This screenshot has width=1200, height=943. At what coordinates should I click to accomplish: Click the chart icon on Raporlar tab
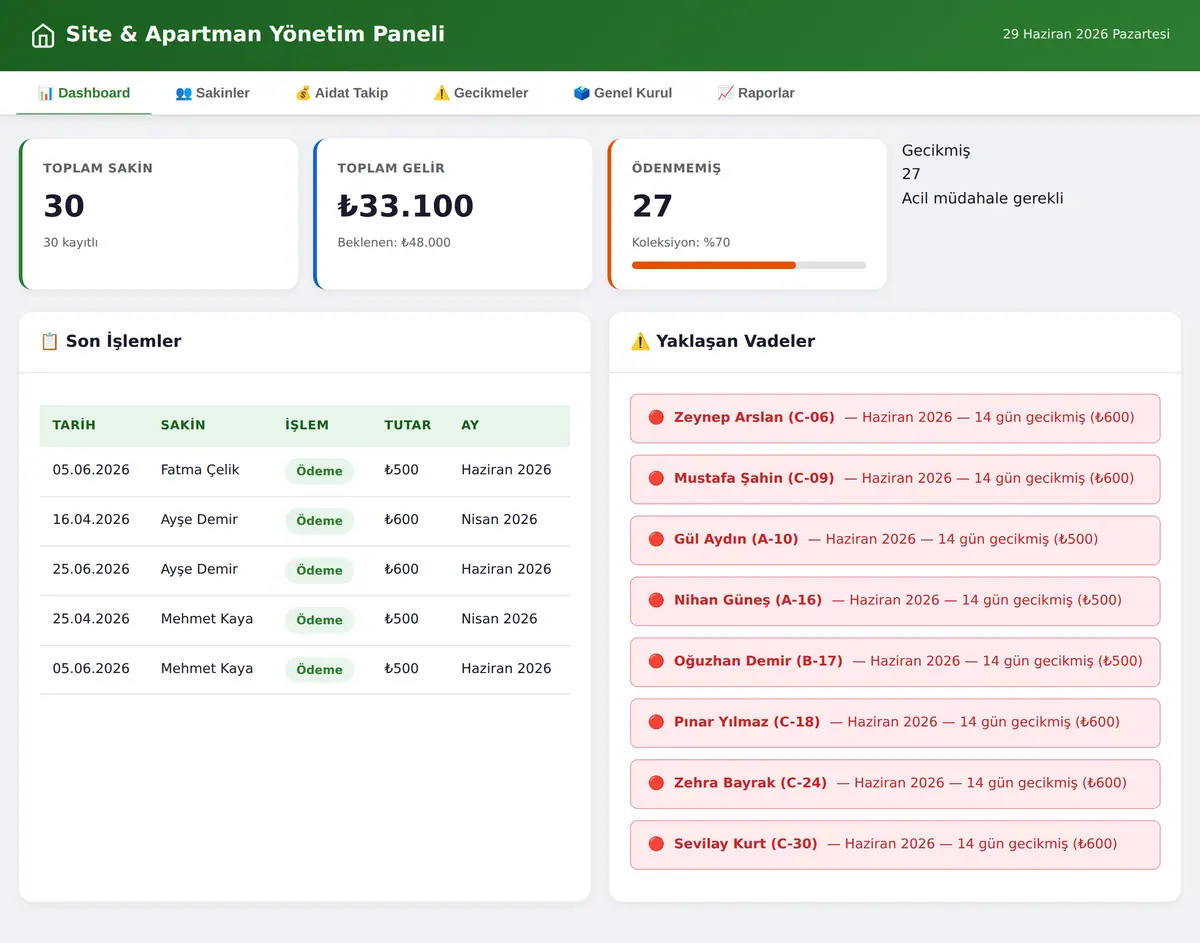point(725,93)
